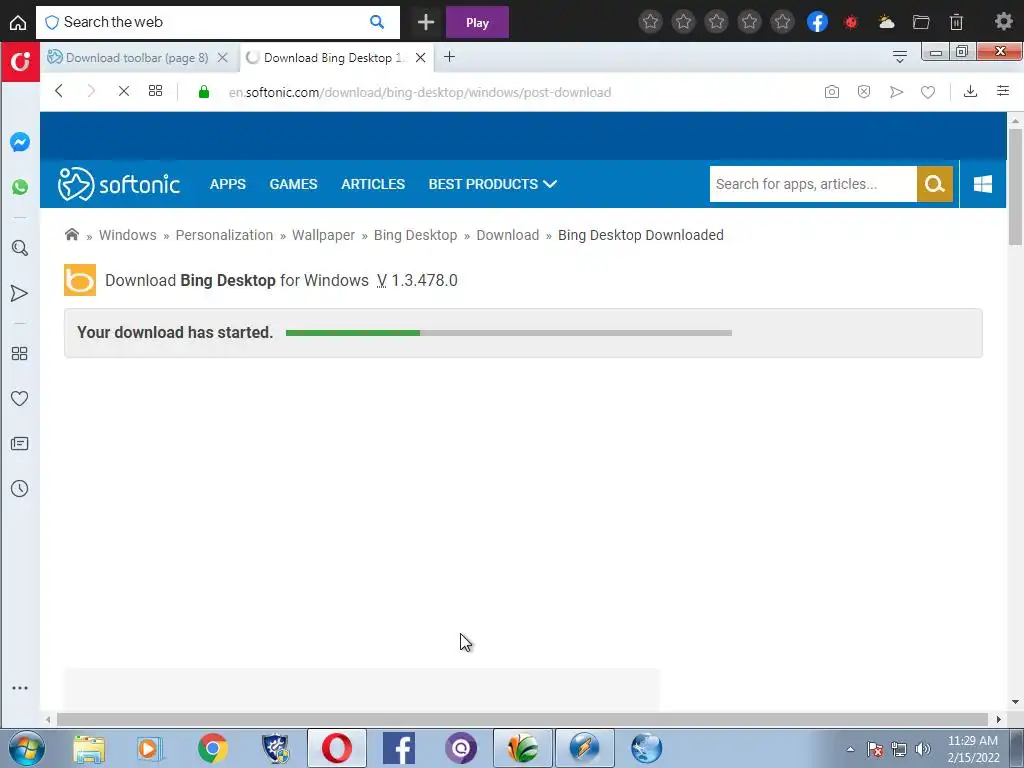The image size is (1024, 768).
Task: Open the top bar settings gear
Action: click(x=1004, y=22)
